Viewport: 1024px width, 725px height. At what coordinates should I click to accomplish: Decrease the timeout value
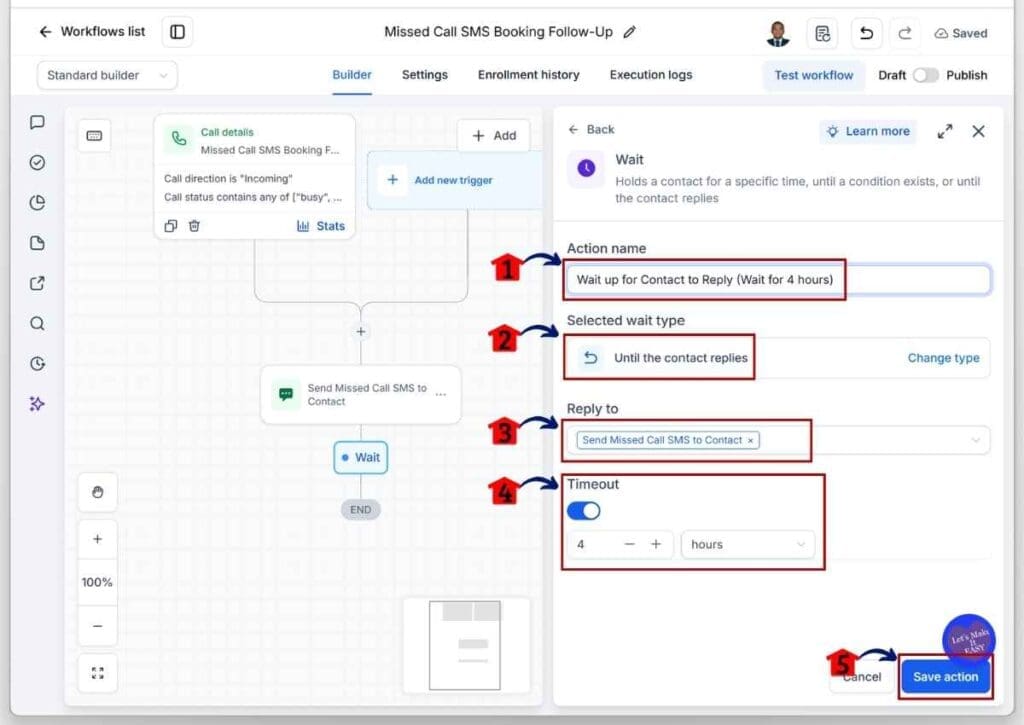[630, 544]
